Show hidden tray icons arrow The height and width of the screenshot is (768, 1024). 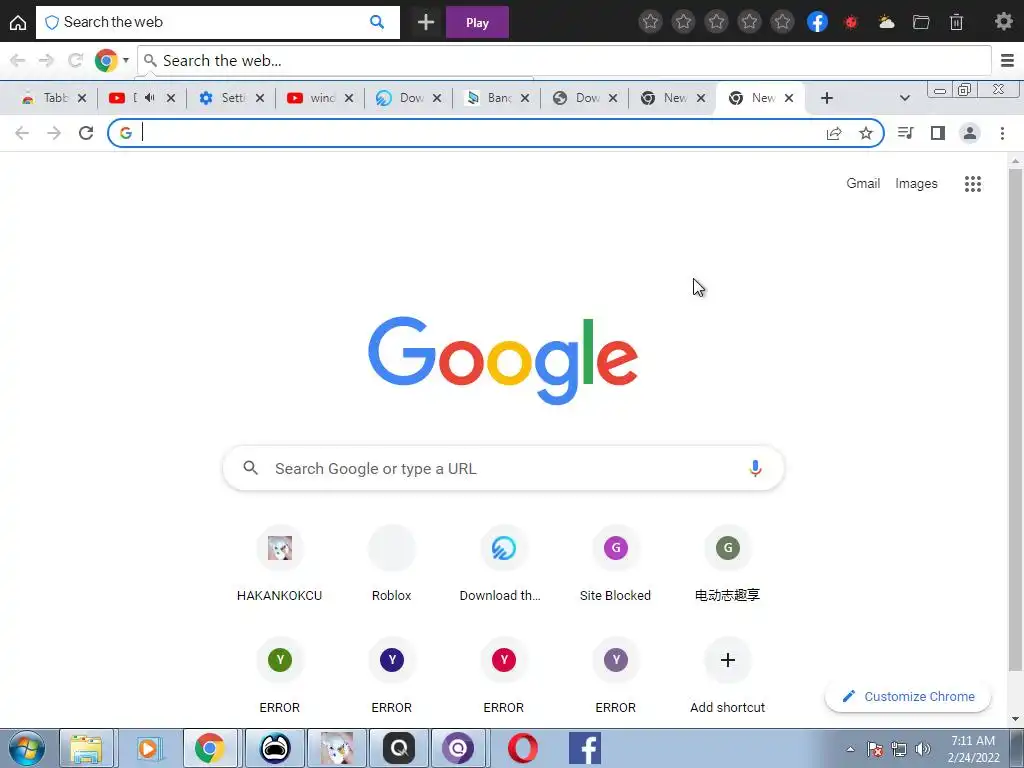pyautogui.click(x=850, y=749)
